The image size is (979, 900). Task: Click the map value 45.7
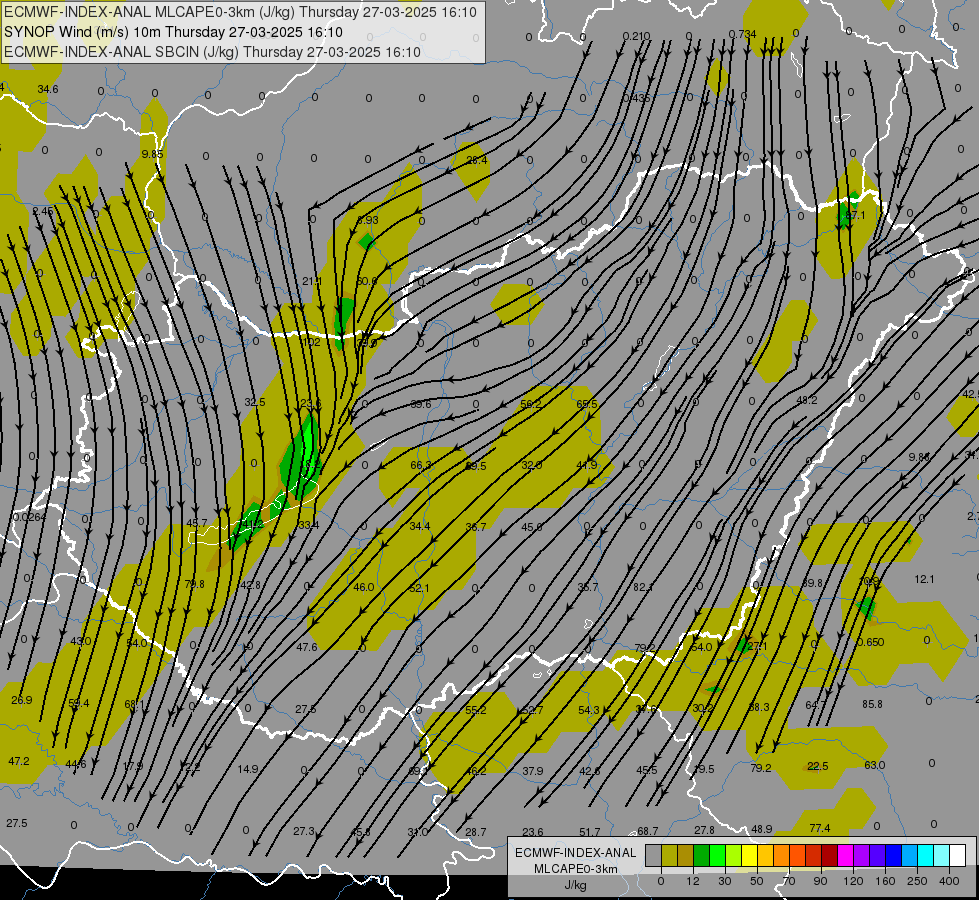197,523
